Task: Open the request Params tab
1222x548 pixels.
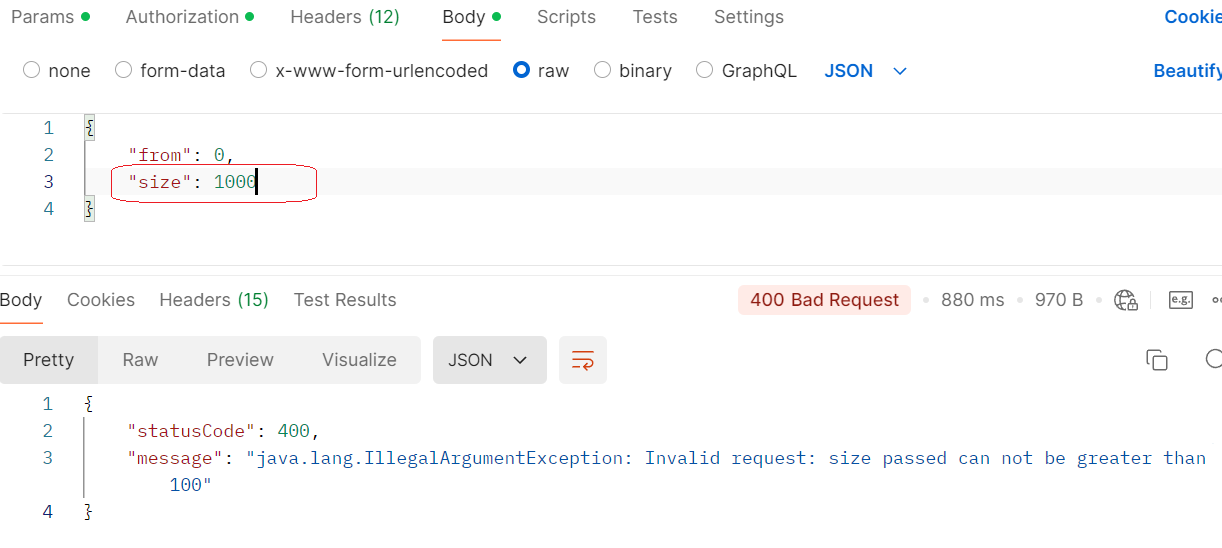Action: [50, 17]
